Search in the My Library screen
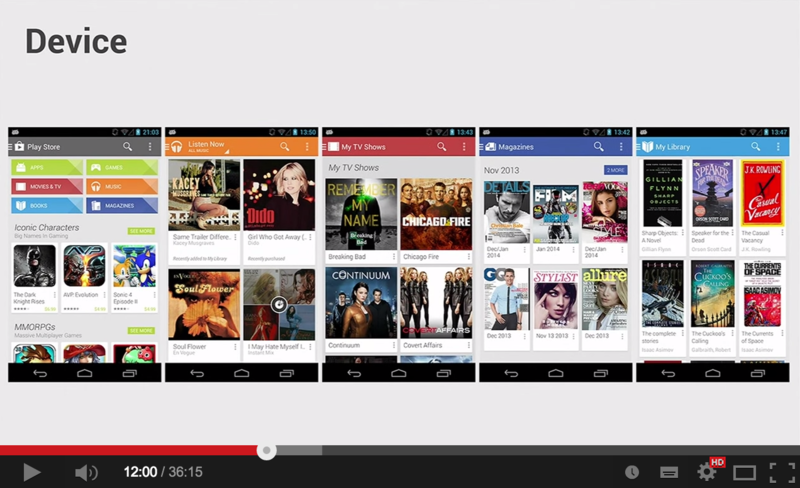Viewport: 800px width, 488px height. coord(756,147)
